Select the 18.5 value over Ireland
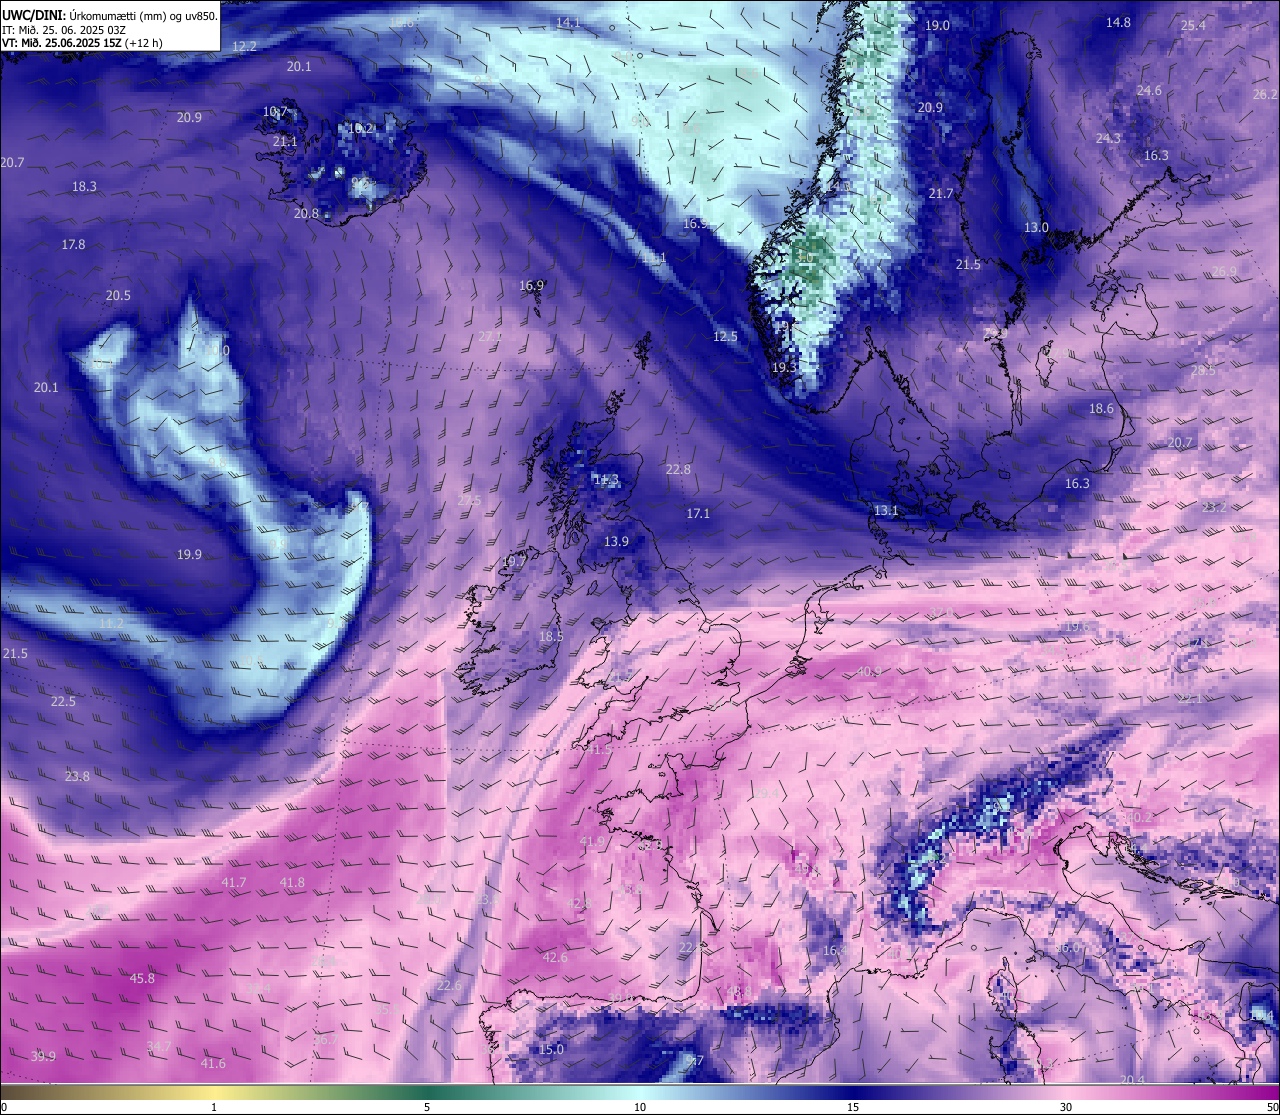 tap(551, 636)
